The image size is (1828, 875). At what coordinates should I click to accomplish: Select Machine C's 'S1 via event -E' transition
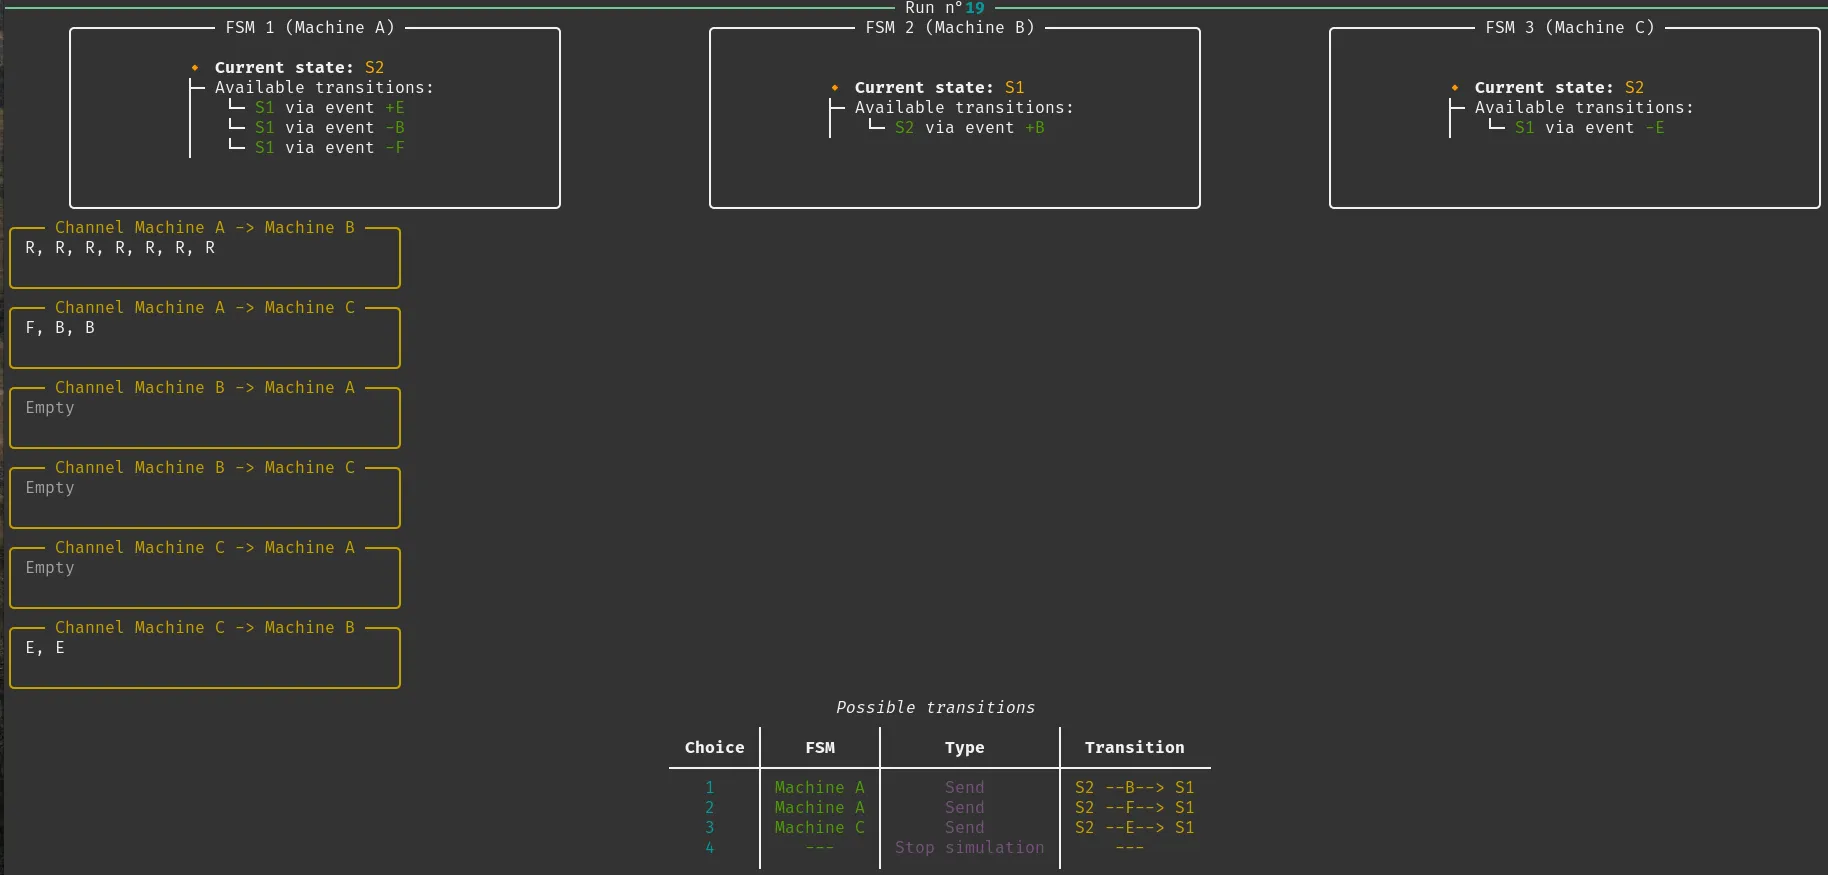click(x=1589, y=128)
